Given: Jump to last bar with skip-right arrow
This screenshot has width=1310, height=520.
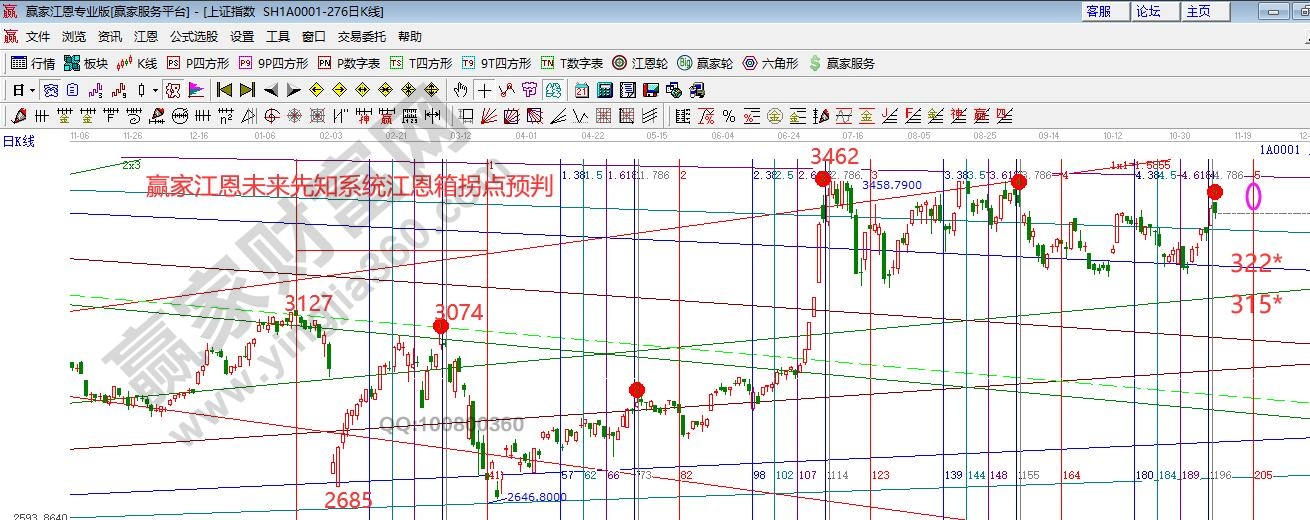Looking at the screenshot, I should (247, 90).
